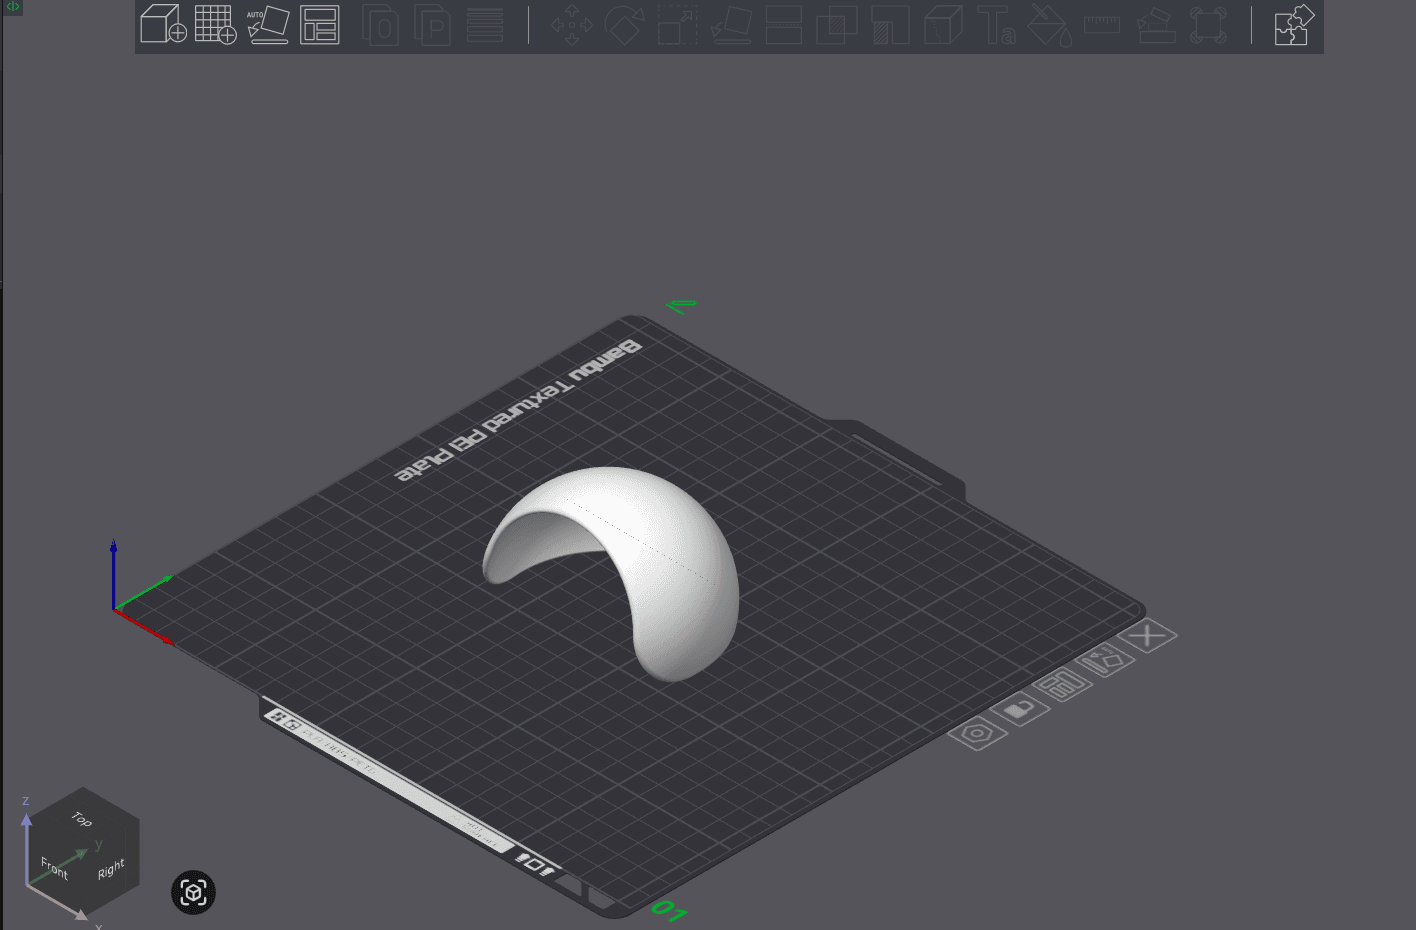The height and width of the screenshot is (930, 1416).
Task: Auto orient objects on this plate
Action: pyautogui.click(x=1104, y=660)
